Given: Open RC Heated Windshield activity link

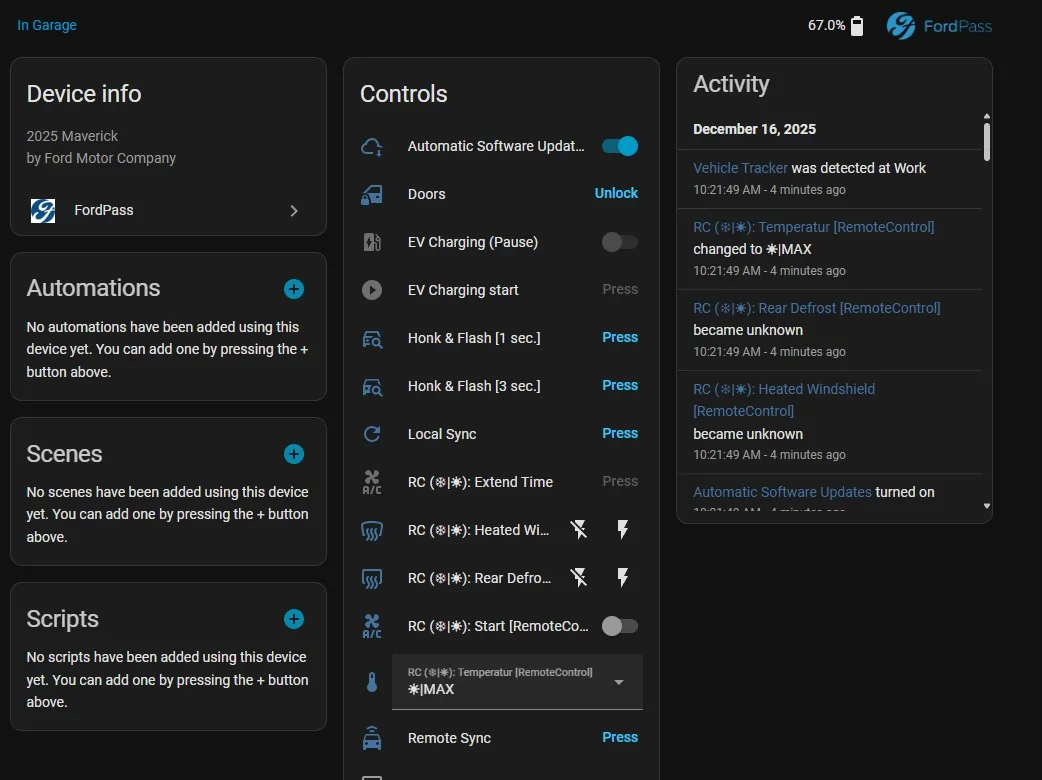Looking at the screenshot, I should (784, 400).
